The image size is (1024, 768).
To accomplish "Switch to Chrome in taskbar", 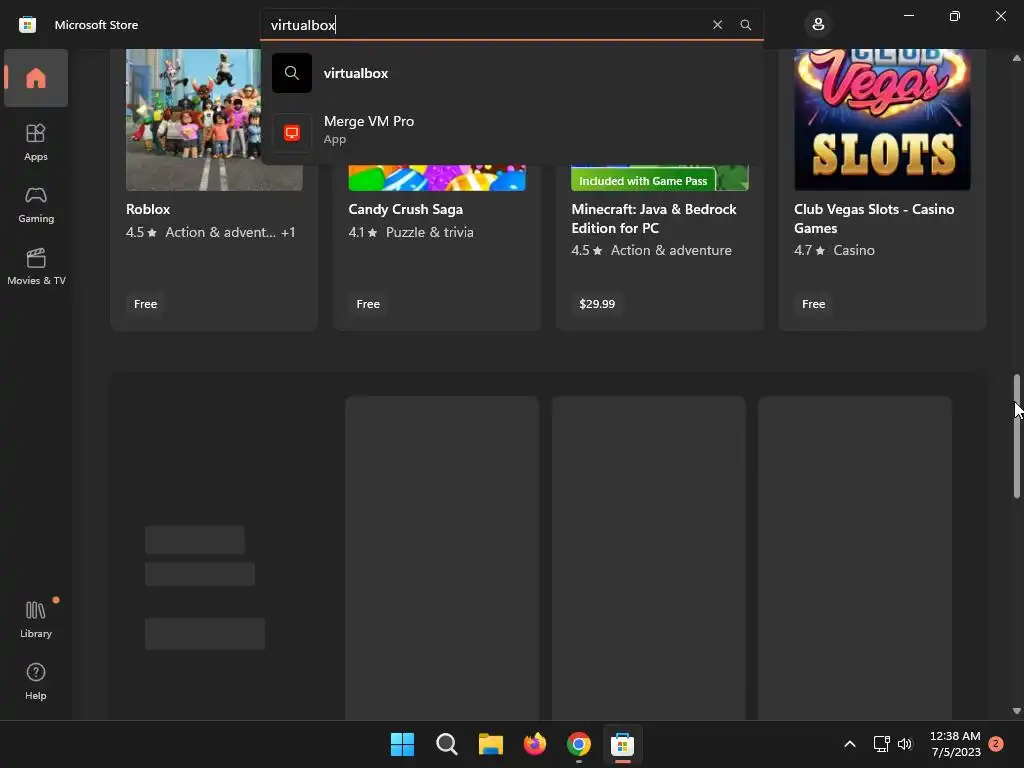I will point(579,744).
